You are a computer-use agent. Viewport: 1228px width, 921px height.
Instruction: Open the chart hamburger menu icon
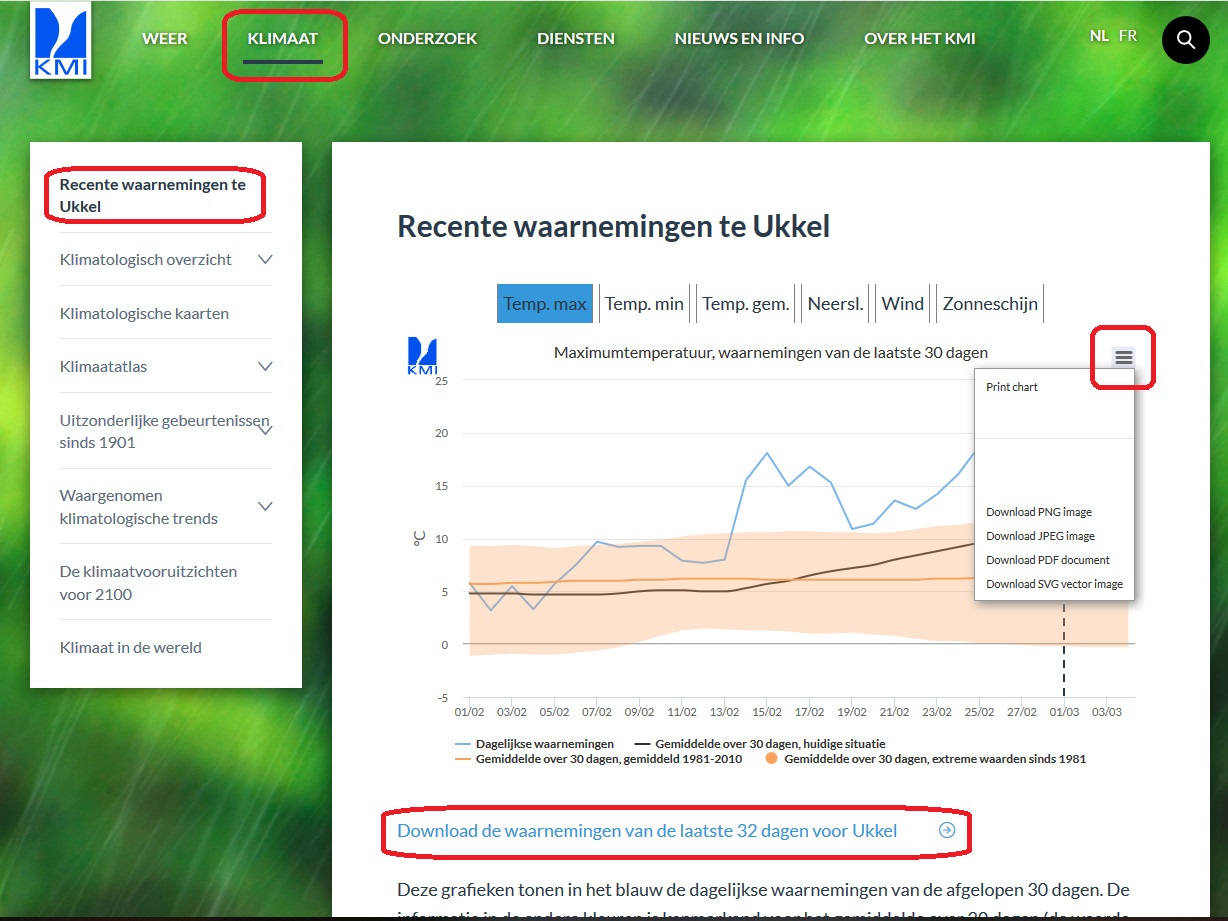1124,357
